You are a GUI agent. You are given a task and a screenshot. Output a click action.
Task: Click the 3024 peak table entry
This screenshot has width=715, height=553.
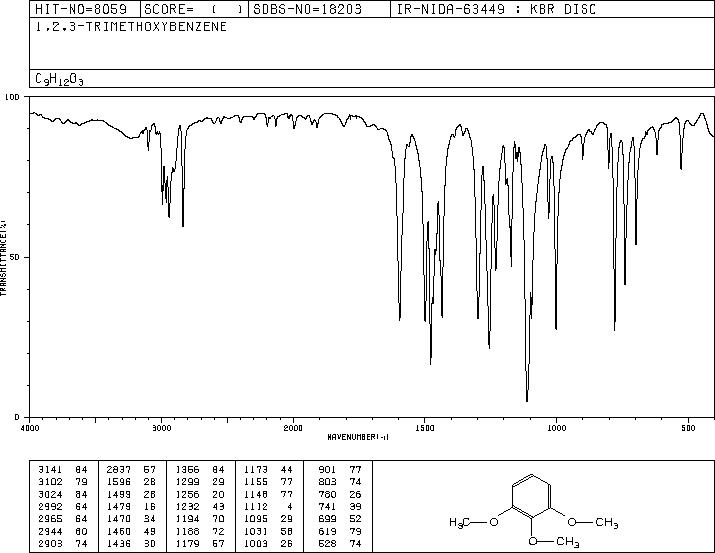tap(62, 494)
